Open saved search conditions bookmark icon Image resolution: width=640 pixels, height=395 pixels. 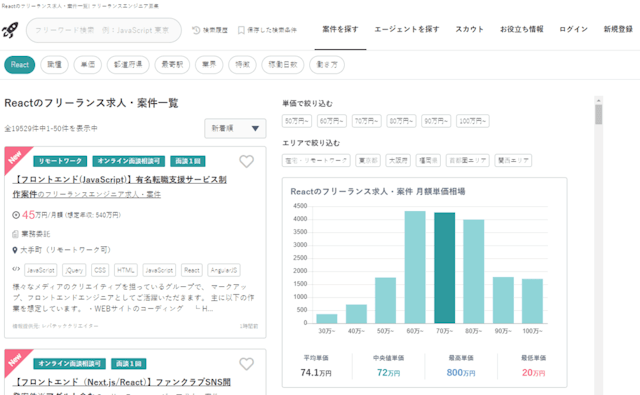(x=241, y=30)
